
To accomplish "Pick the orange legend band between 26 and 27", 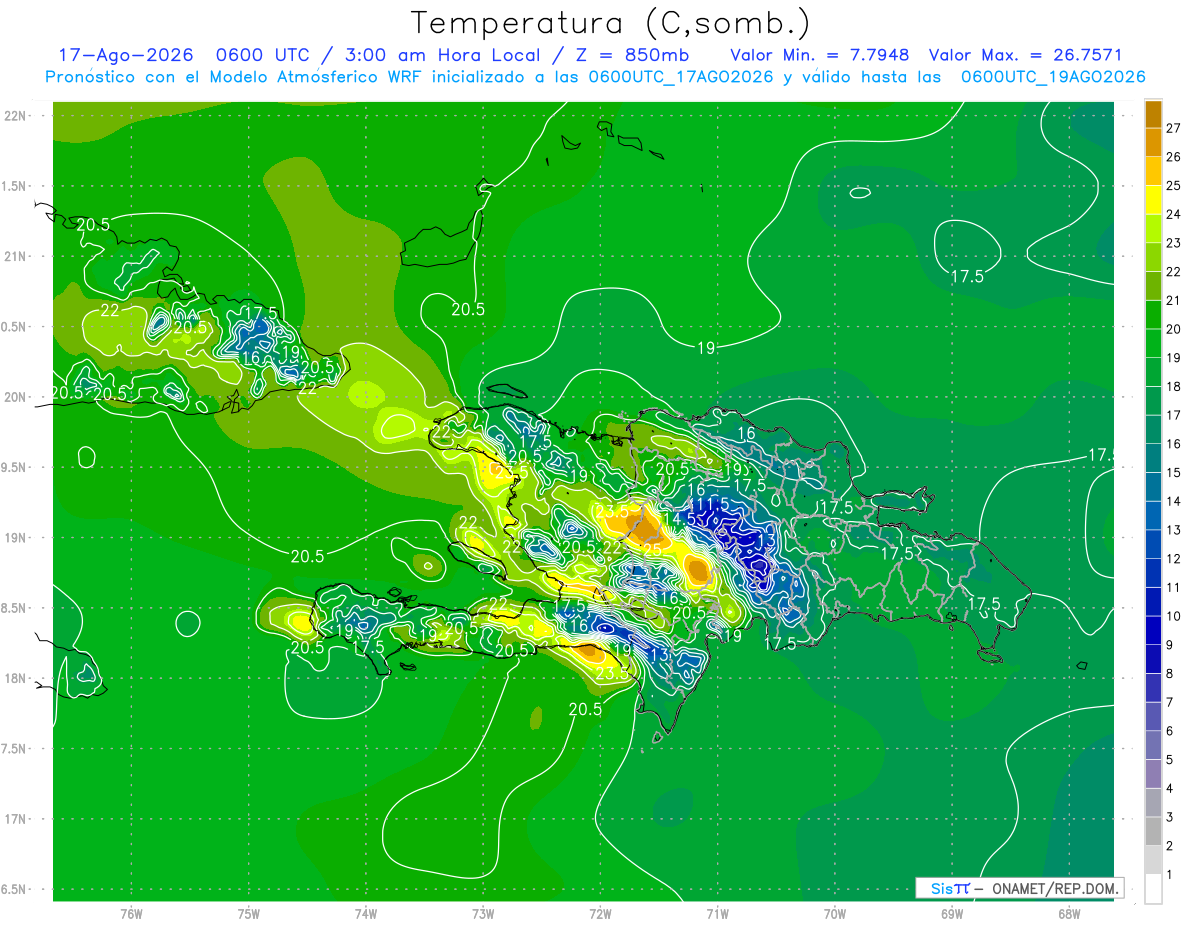I will point(1154,142).
